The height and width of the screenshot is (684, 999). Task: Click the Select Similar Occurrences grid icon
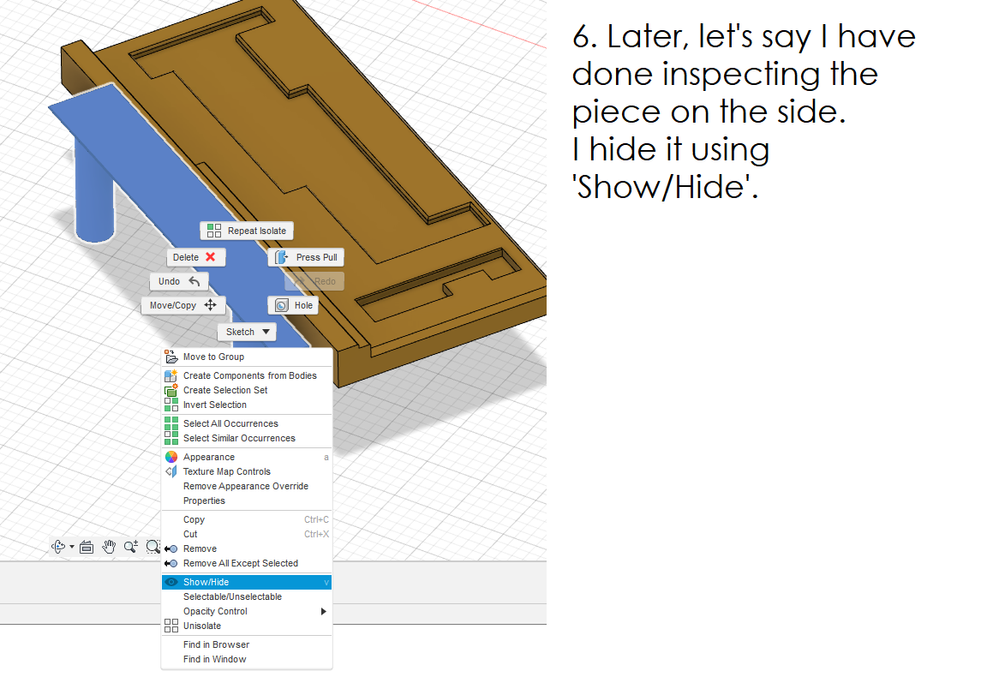pyautogui.click(x=171, y=438)
